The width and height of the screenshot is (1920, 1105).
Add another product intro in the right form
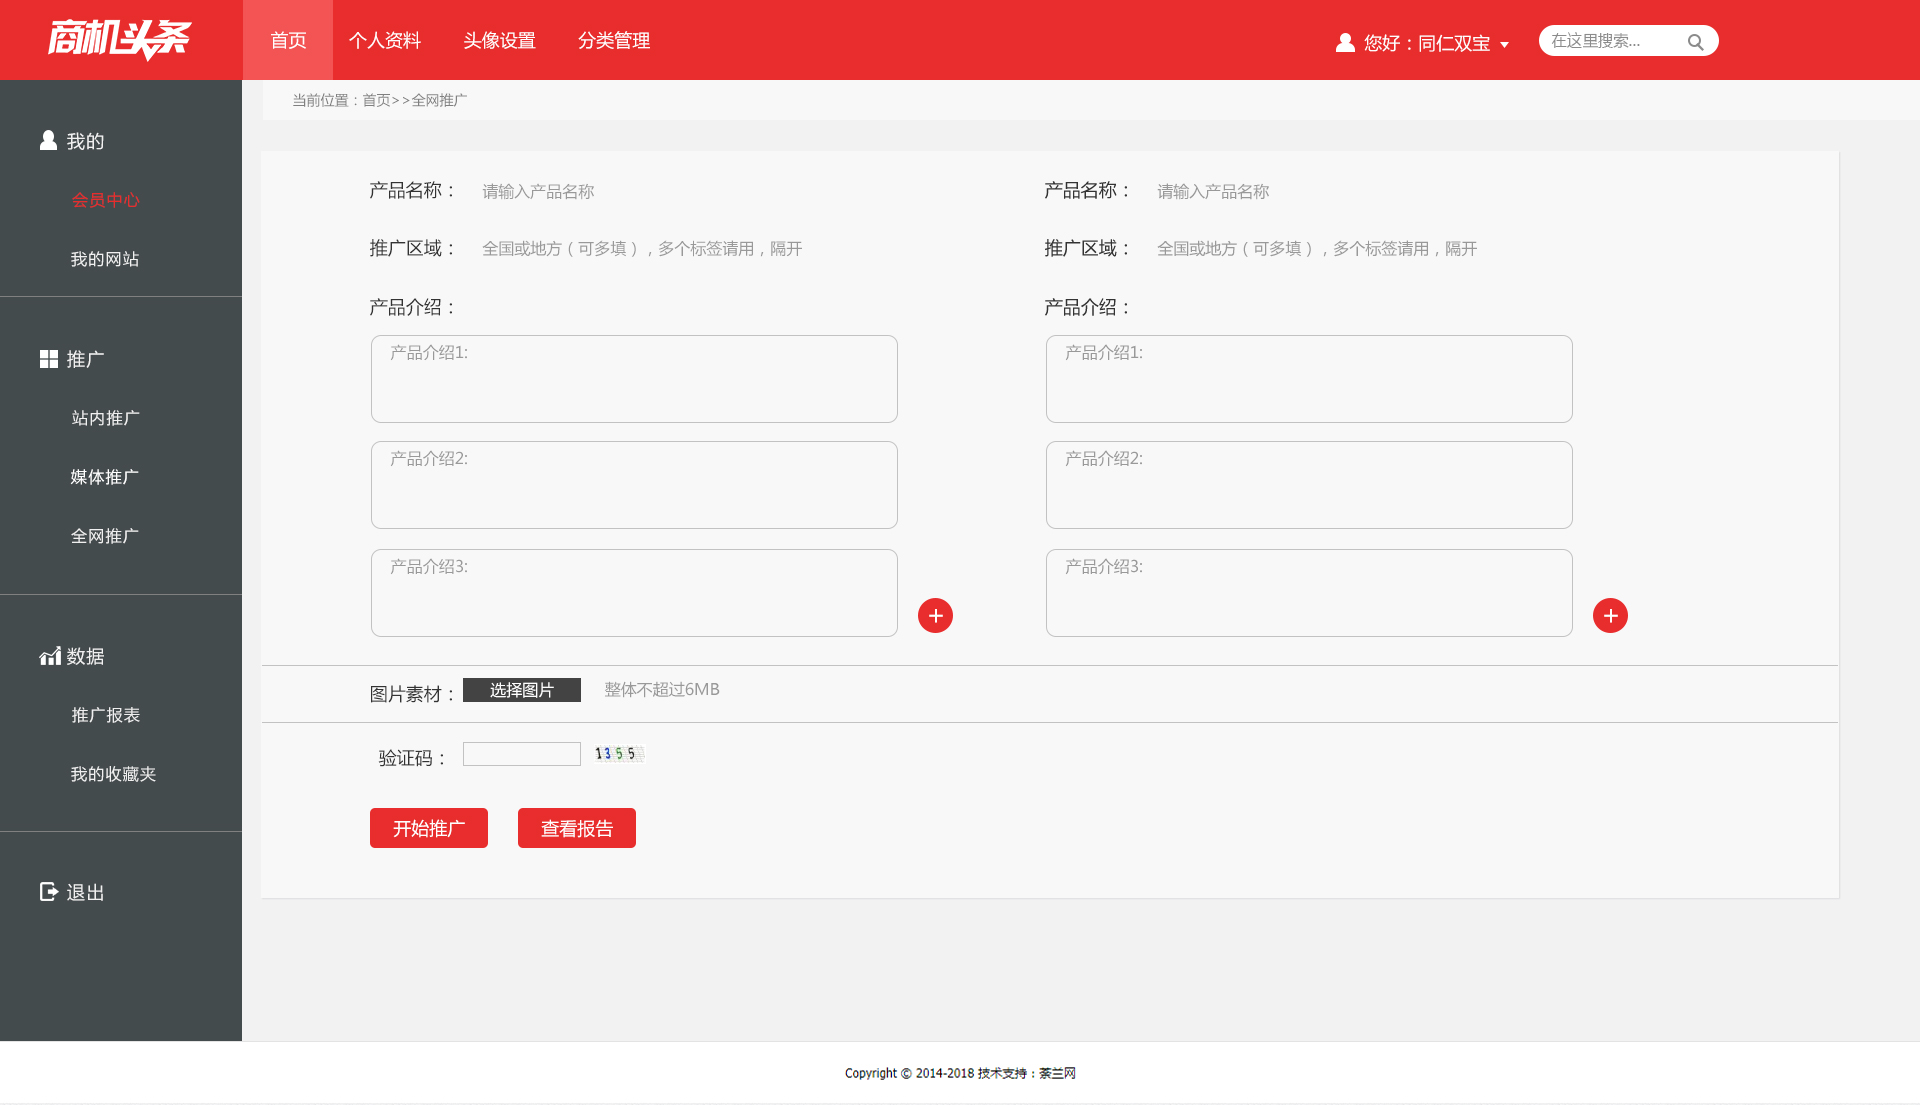point(1610,615)
